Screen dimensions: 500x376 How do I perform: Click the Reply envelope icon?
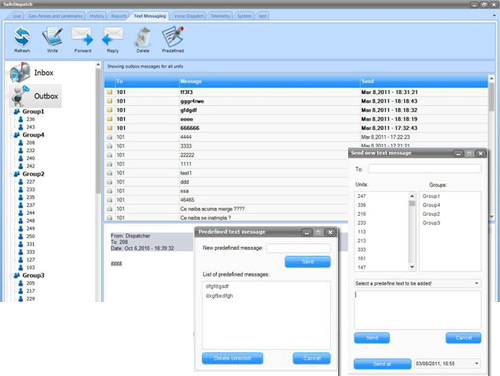(113, 36)
